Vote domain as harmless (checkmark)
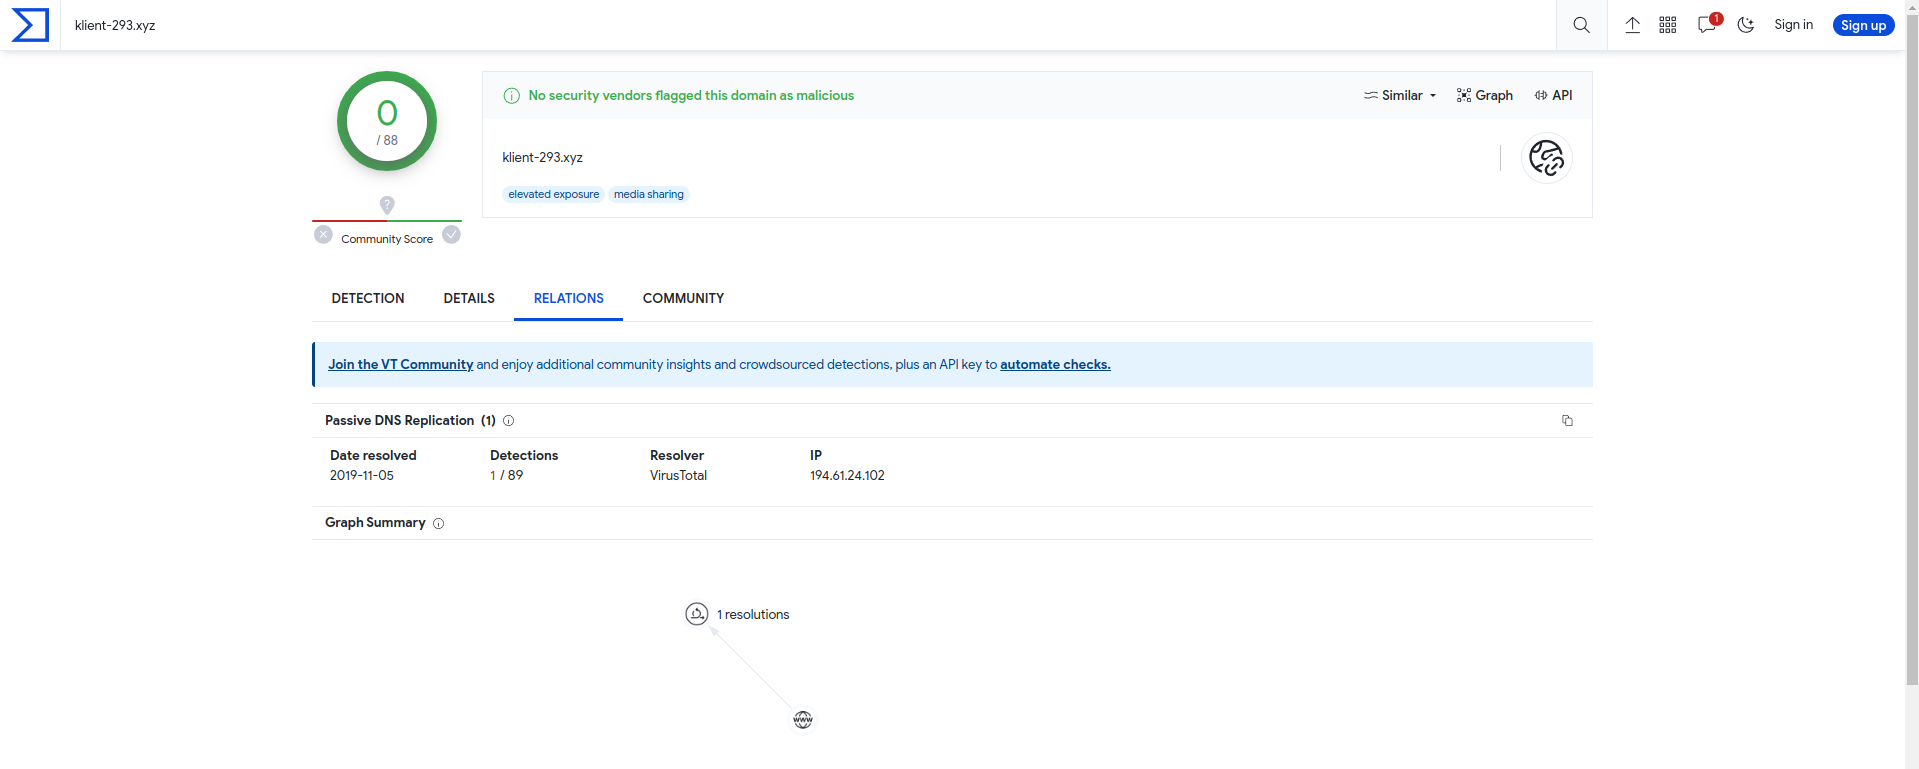The width and height of the screenshot is (1919, 769). (452, 235)
